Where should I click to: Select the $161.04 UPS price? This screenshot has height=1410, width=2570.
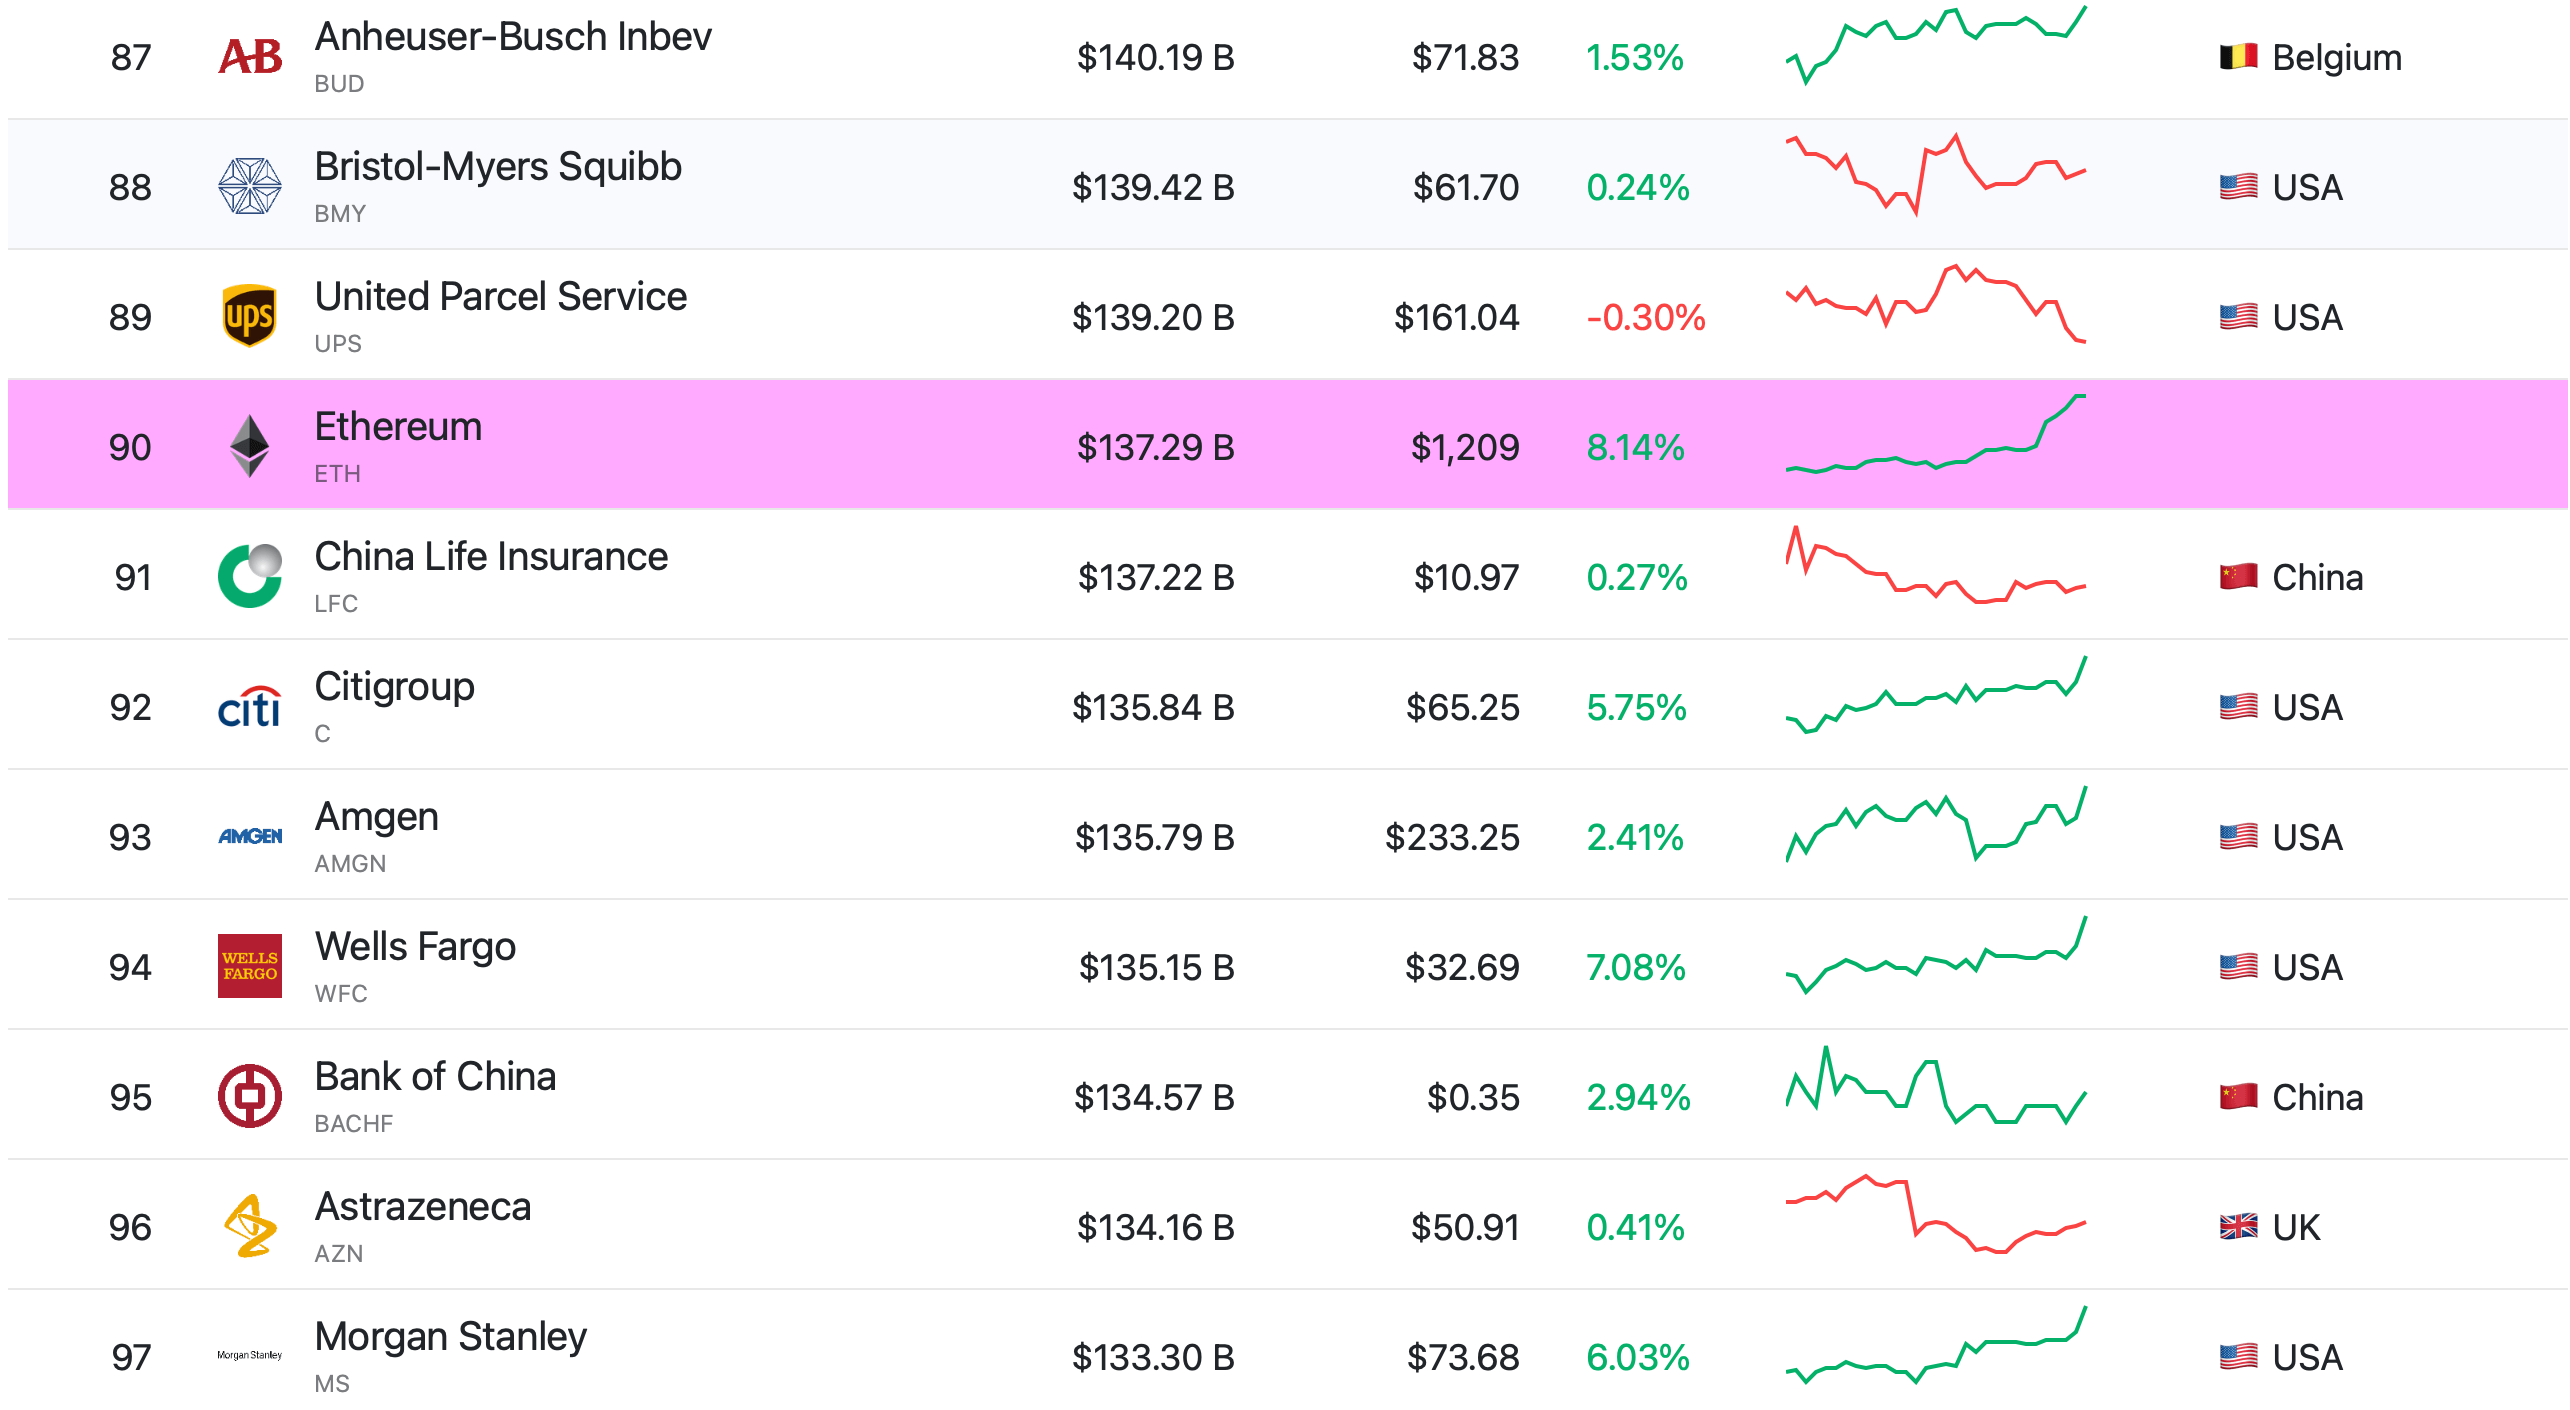(x=1457, y=318)
